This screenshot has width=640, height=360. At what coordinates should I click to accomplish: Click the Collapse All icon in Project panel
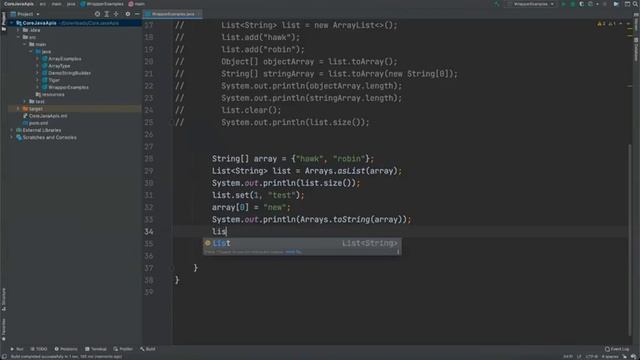[116, 14]
